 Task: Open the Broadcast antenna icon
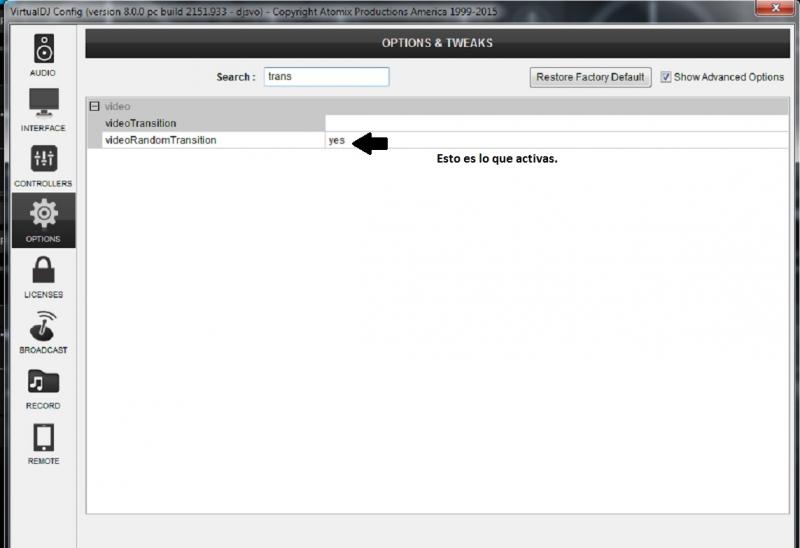pos(43,326)
